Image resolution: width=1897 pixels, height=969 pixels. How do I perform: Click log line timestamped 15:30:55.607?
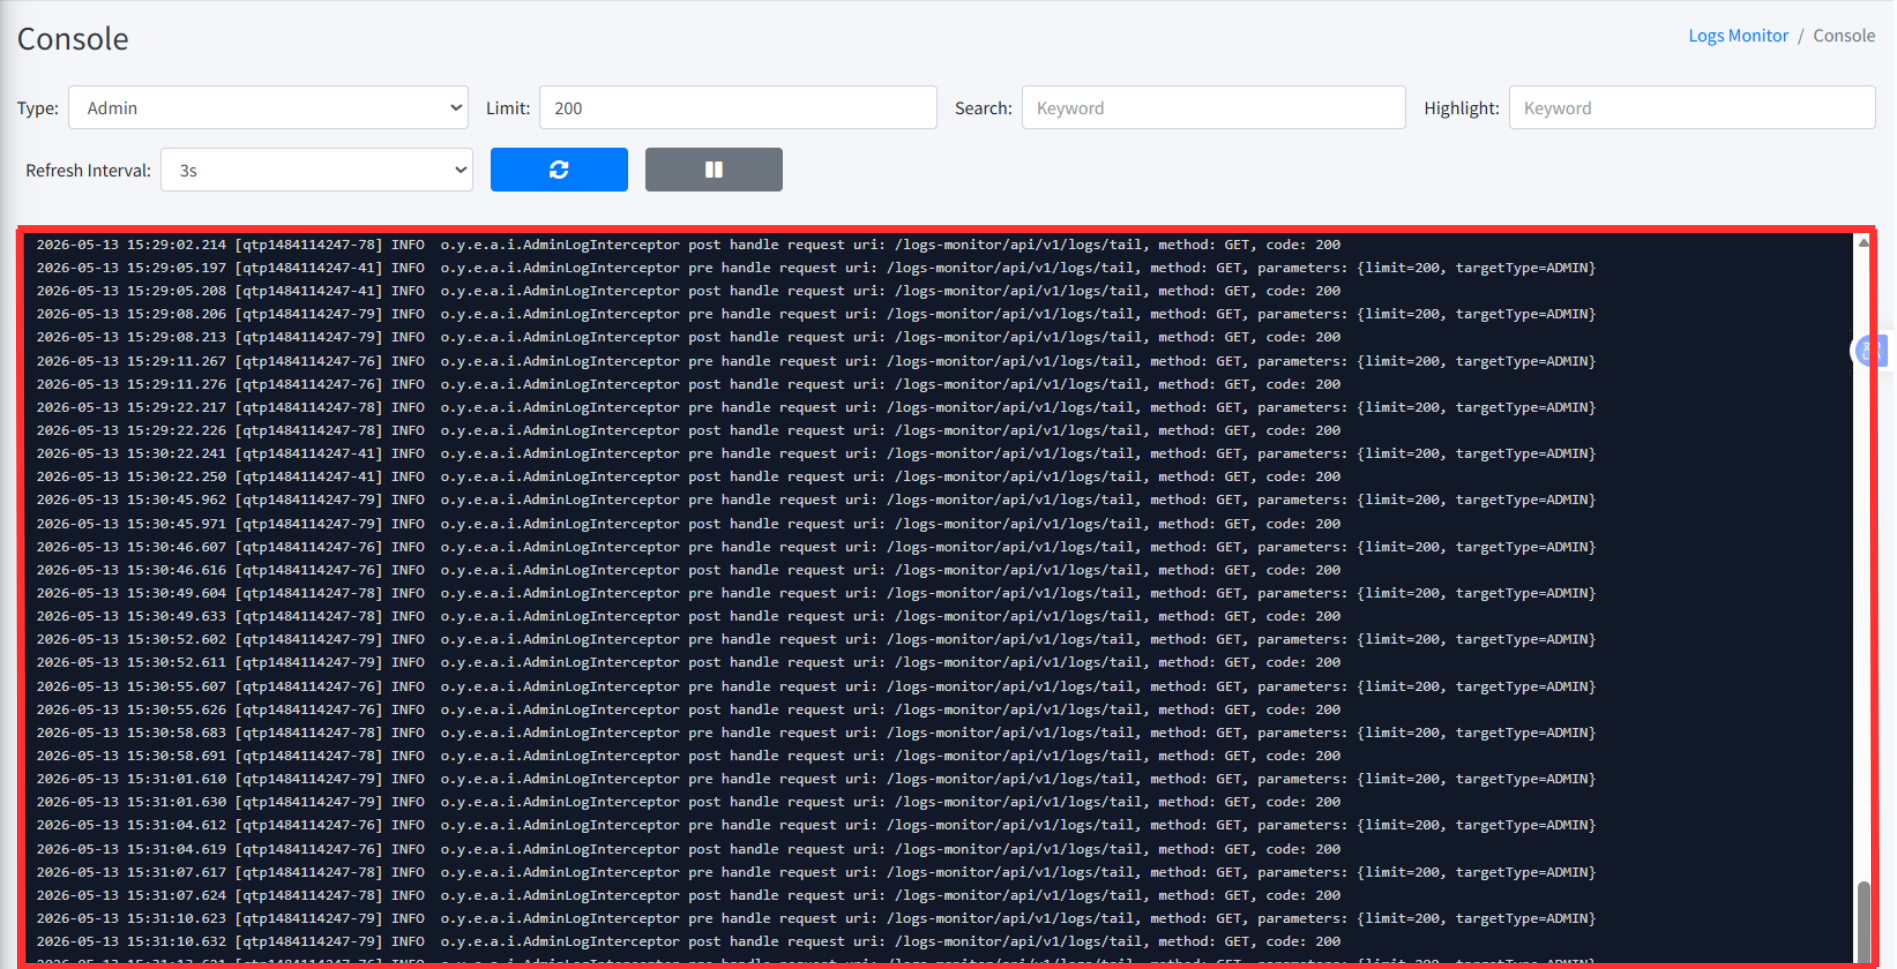816,687
